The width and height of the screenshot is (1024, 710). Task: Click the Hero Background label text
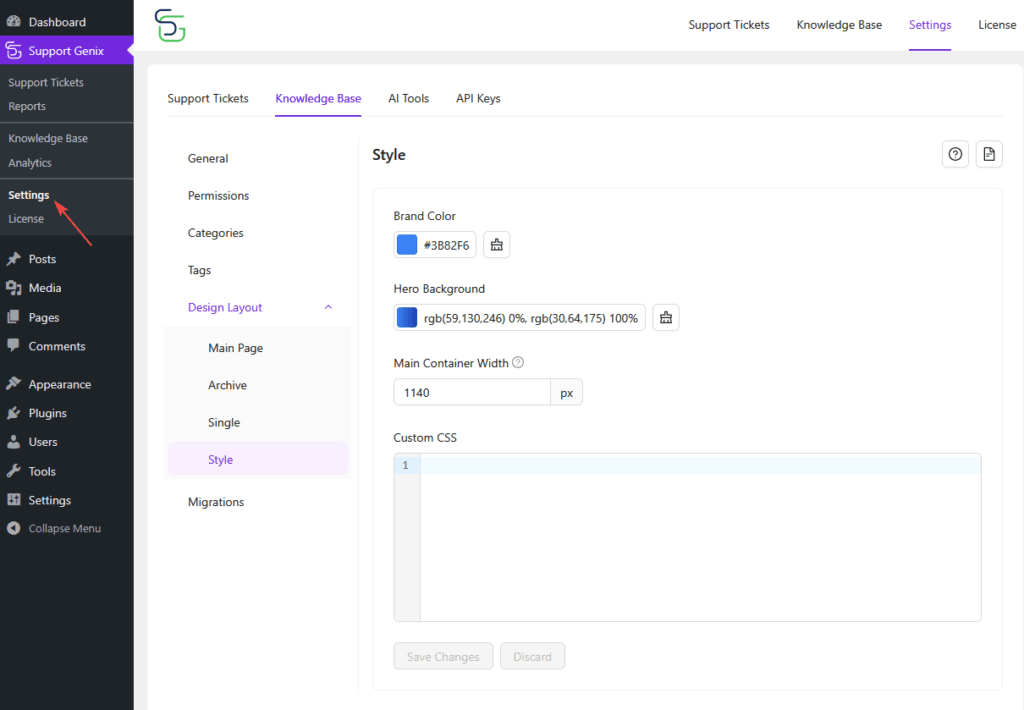click(439, 289)
